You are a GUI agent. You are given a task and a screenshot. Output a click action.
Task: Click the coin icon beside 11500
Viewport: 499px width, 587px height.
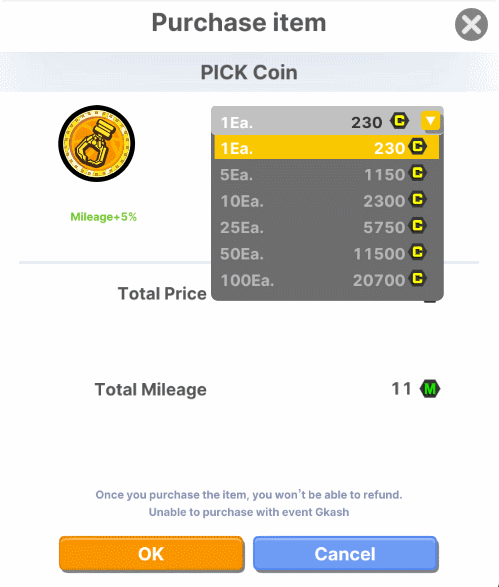click(x=417, y=253)
